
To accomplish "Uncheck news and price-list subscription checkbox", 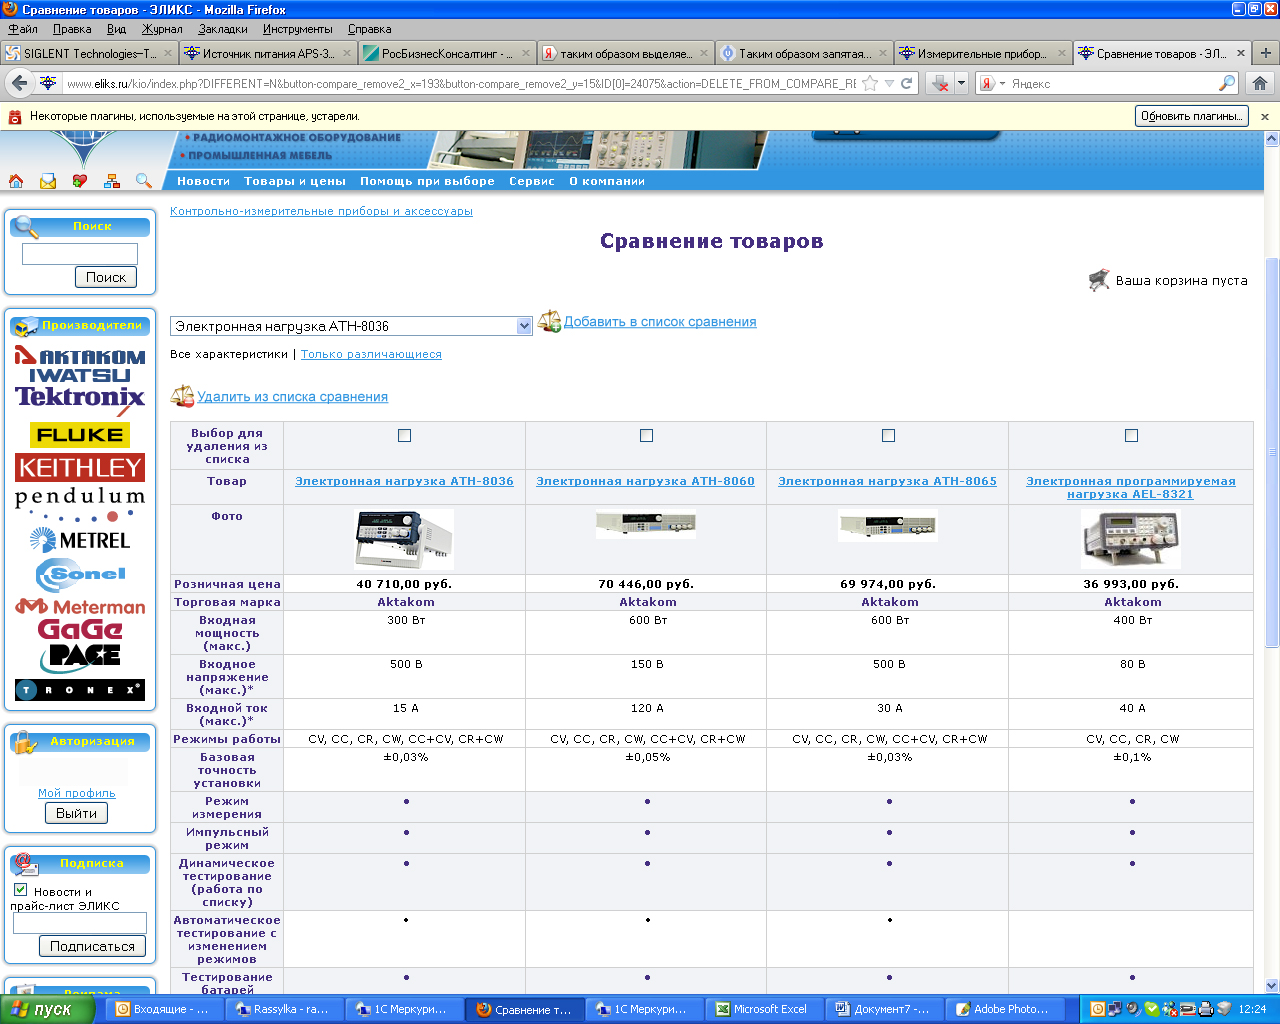I will [x=20, y=889].
